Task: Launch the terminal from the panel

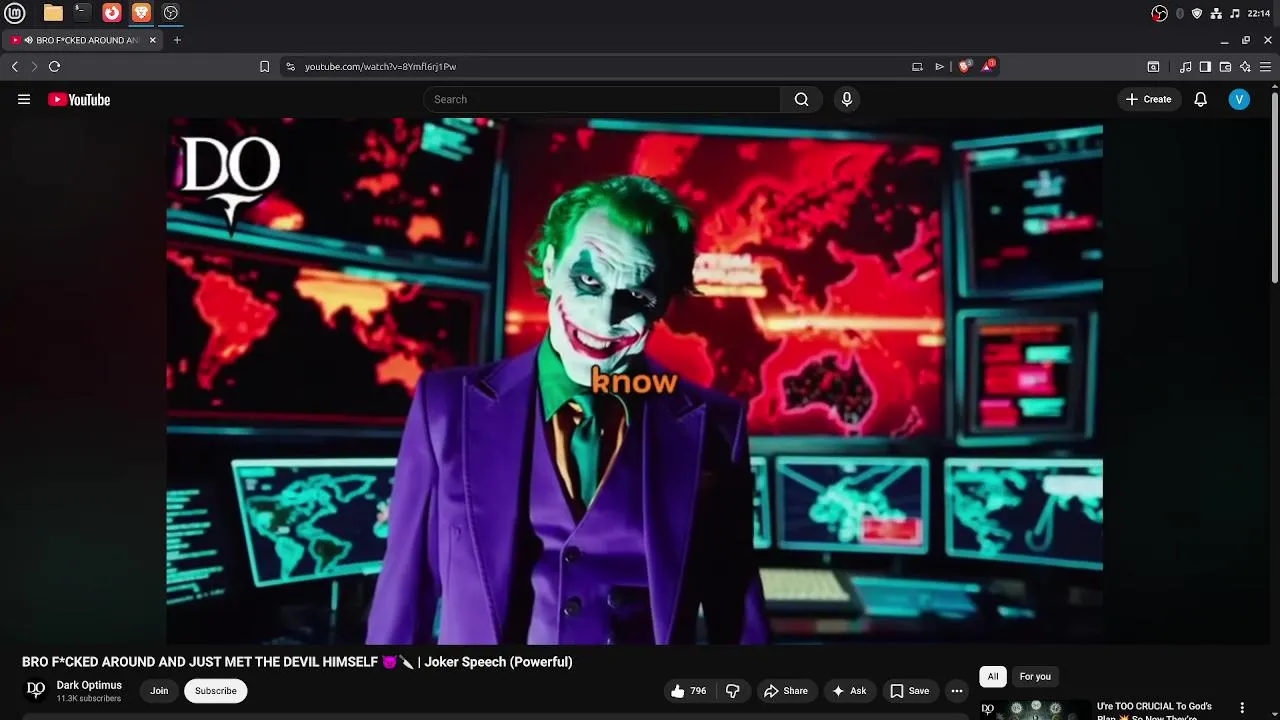Action: coord(82,13)
